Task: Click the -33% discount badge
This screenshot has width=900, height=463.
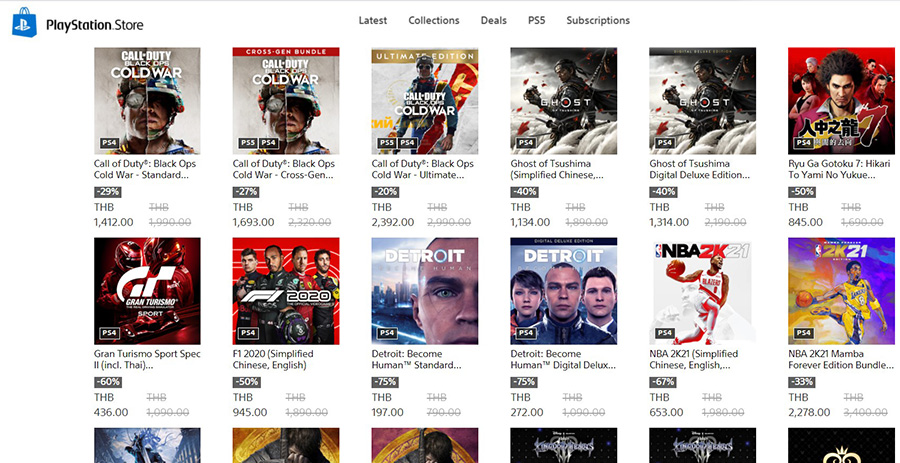Action: (x=802, y=382)
